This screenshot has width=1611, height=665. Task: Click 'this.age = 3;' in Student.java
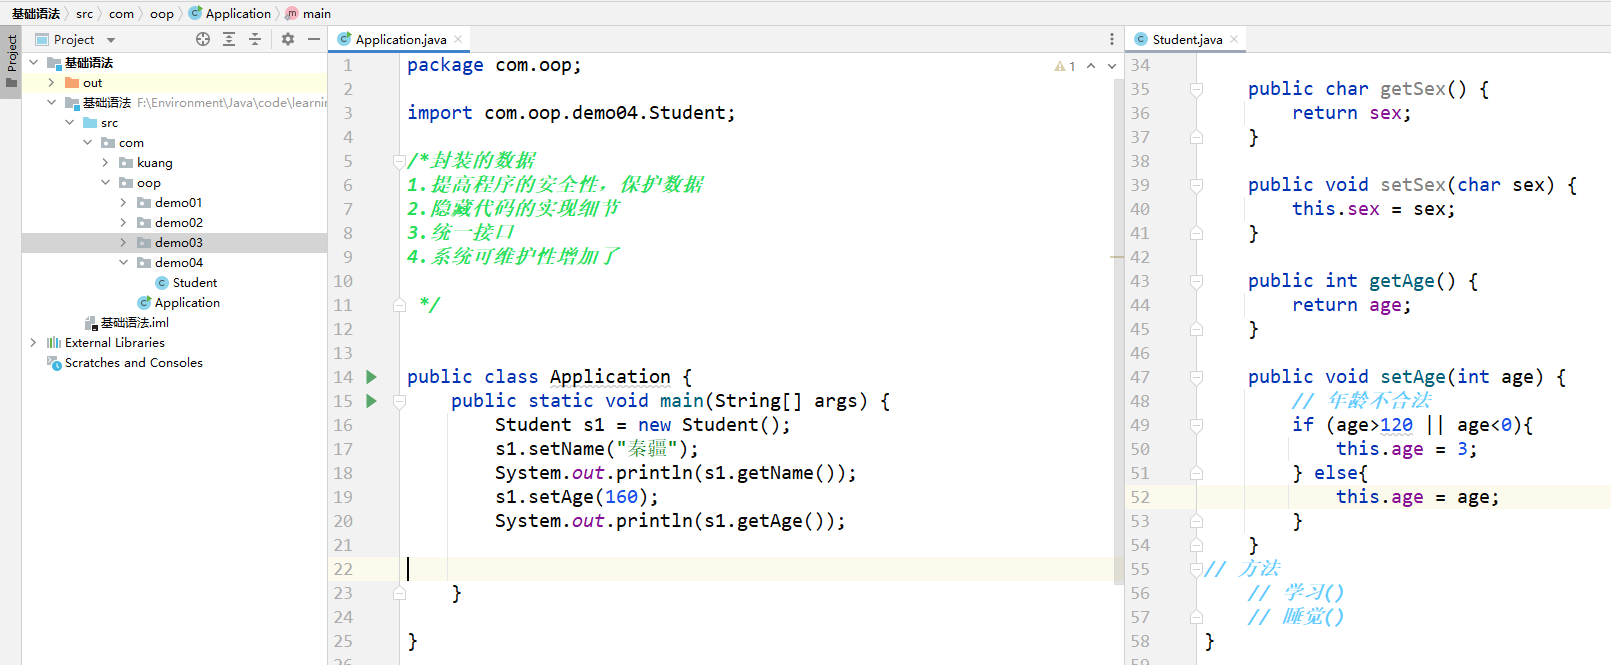click(x=1406, y=449)
